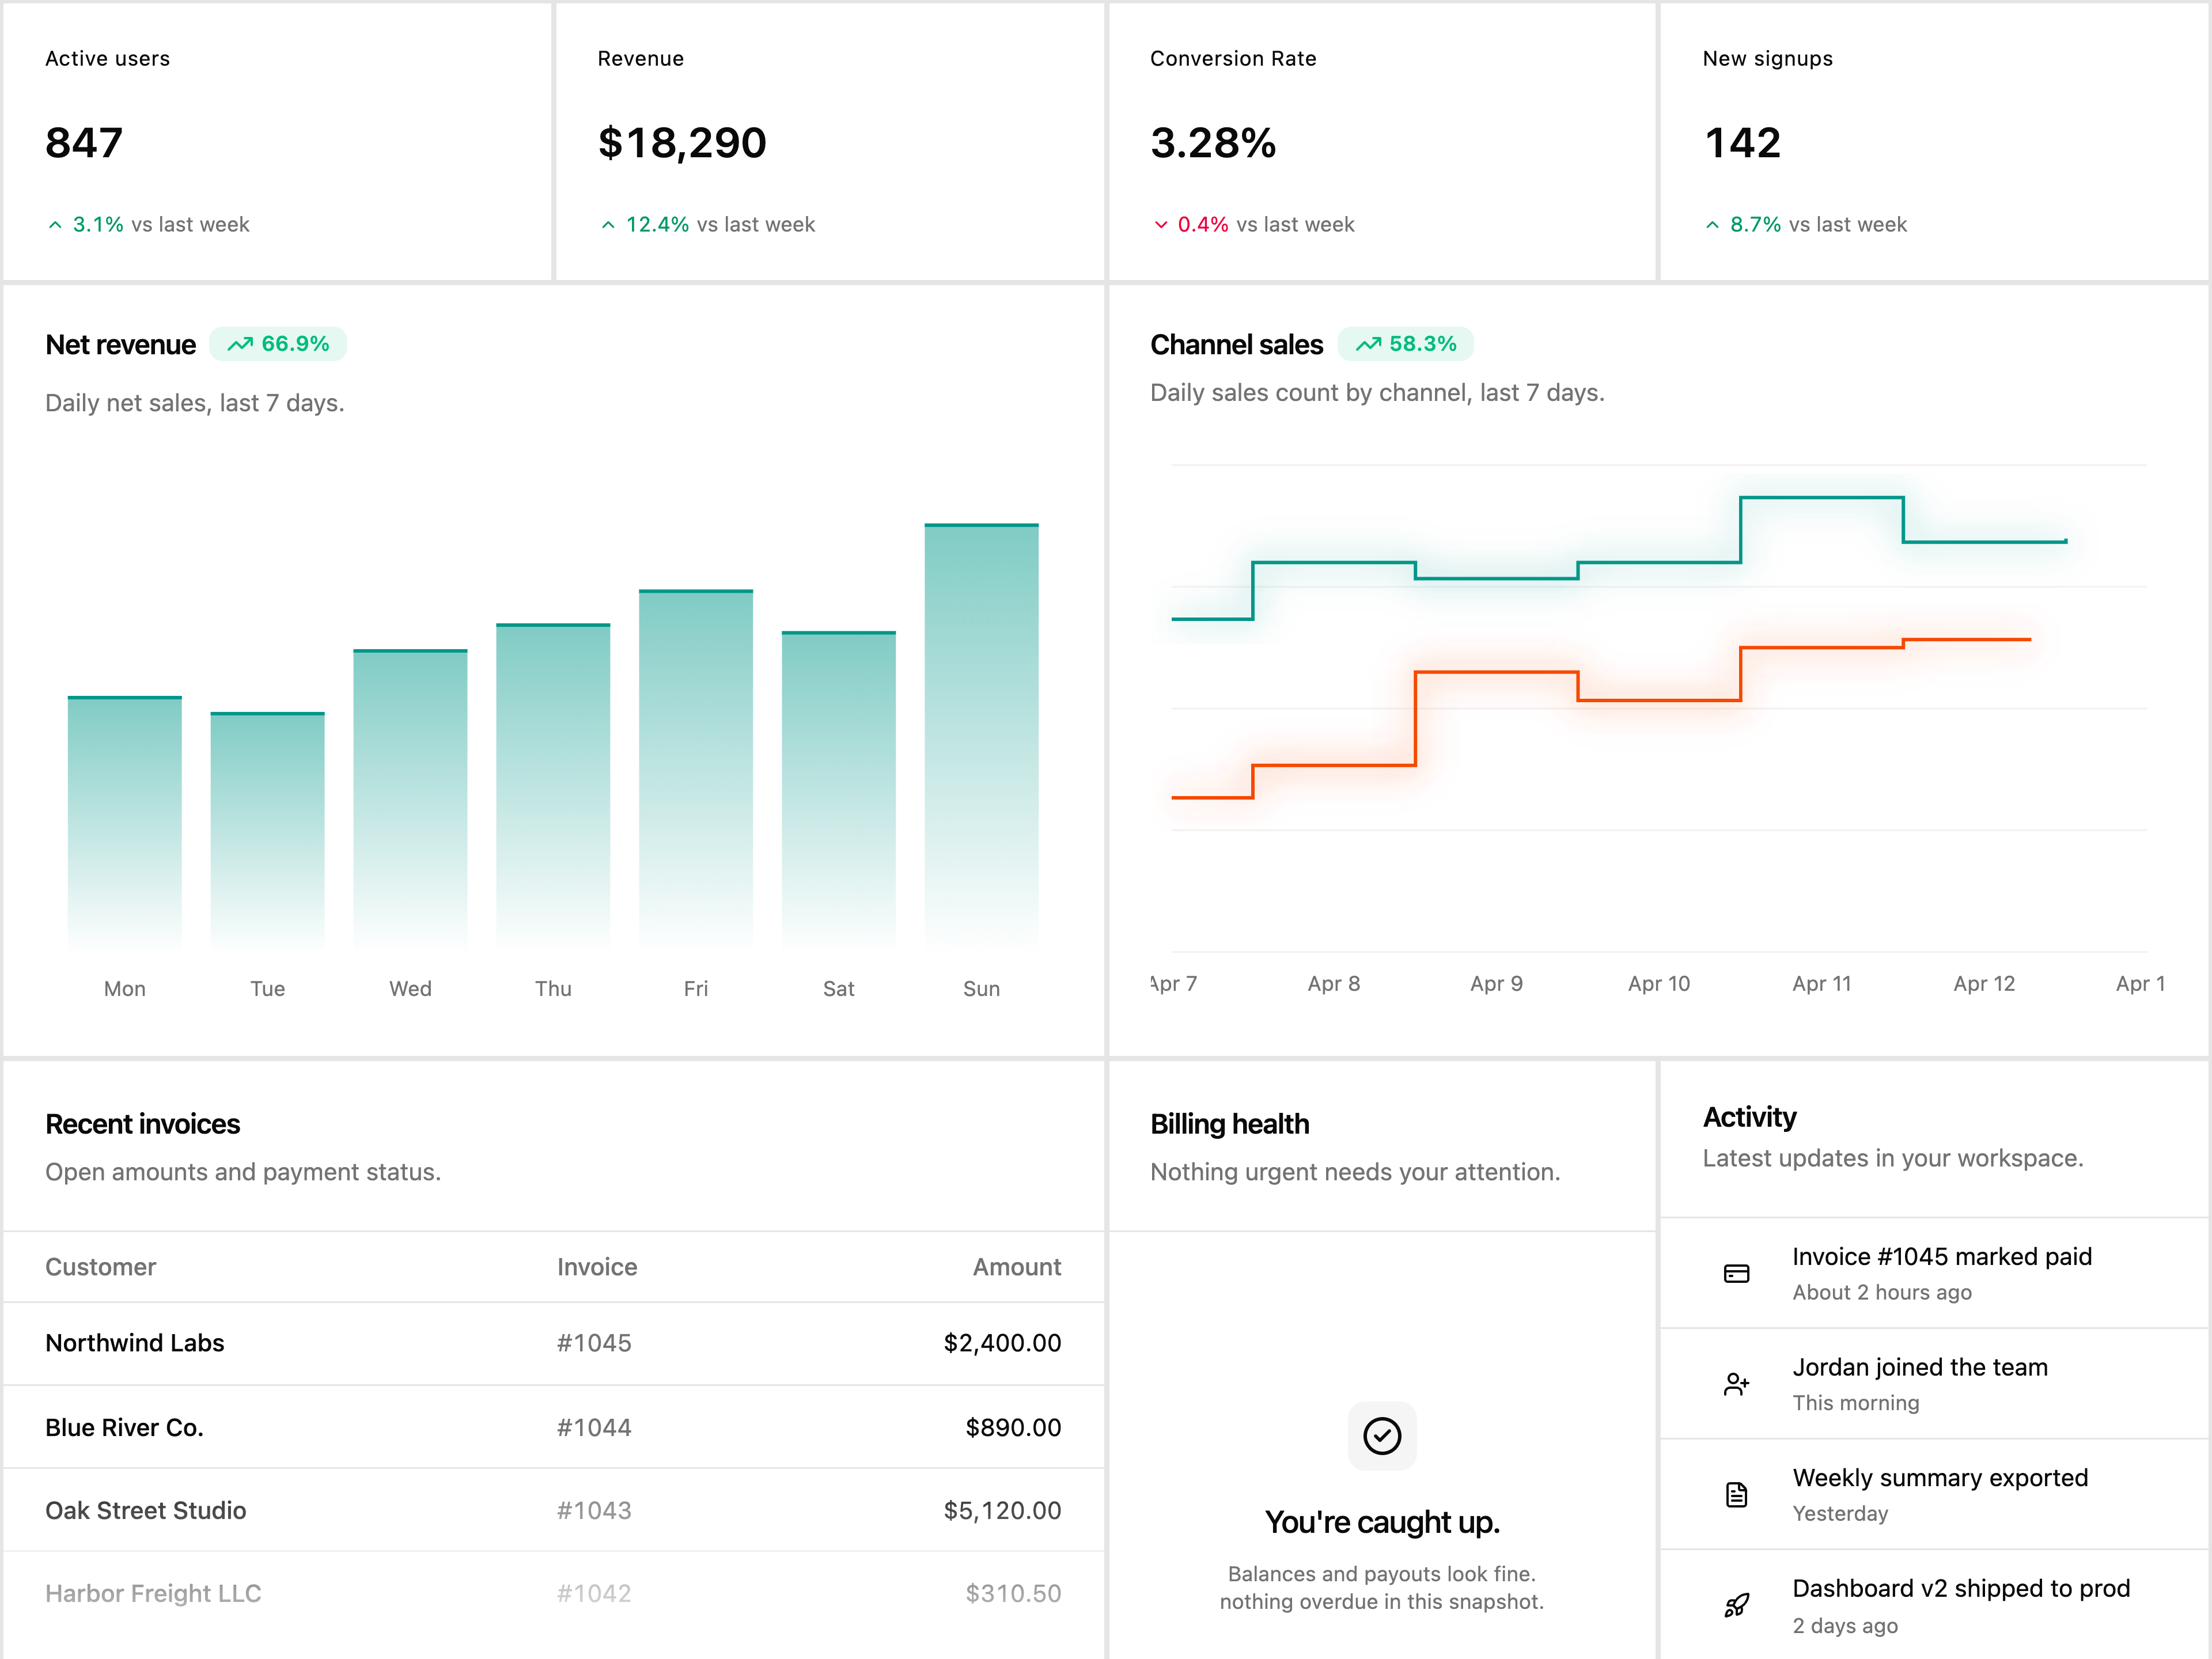Select the Thu bar in Net revenue chart
2212x1659 pixels.
(553, 786)
